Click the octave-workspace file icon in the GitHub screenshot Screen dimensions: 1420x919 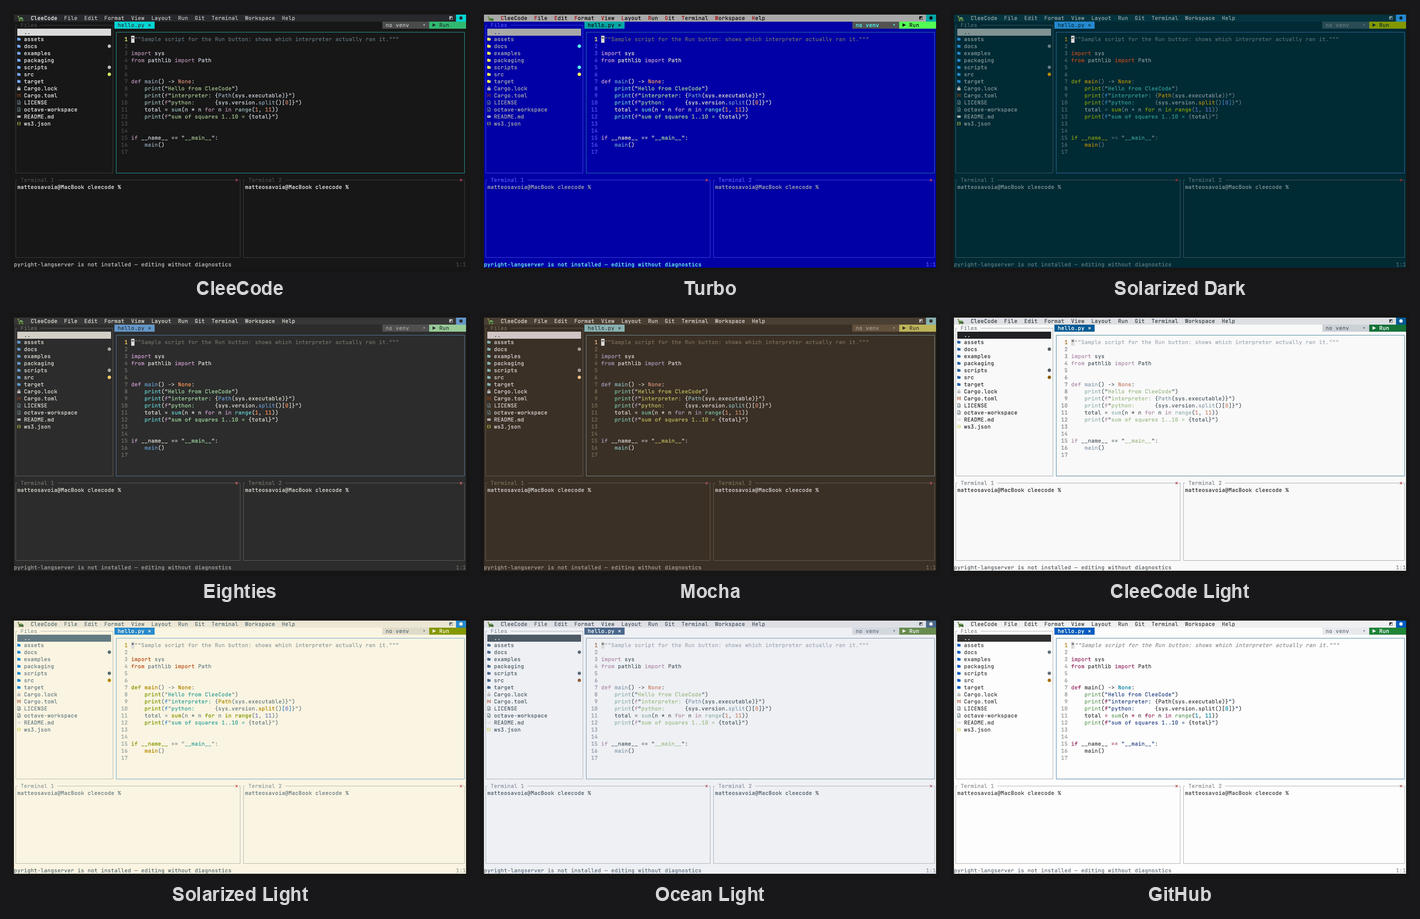[x=959, y=716]
